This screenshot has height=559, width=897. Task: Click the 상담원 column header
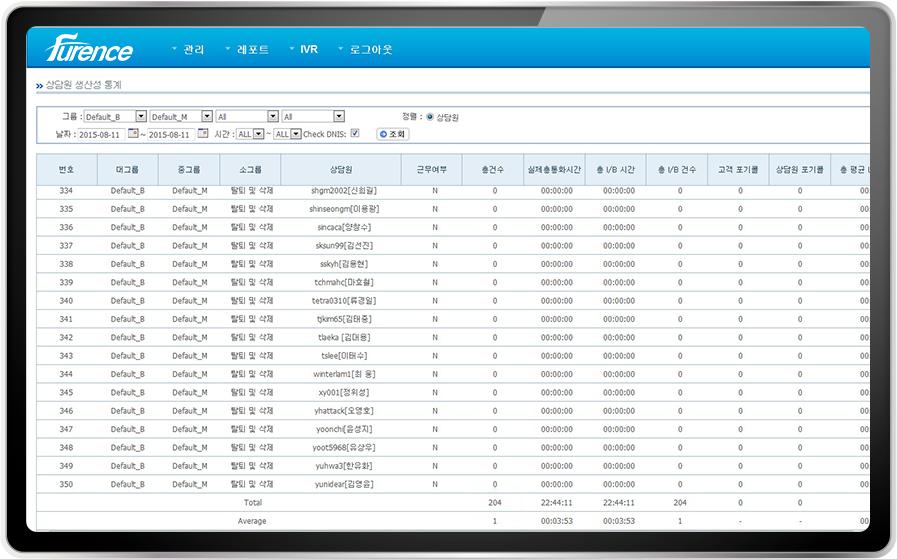tap(341, 169)
